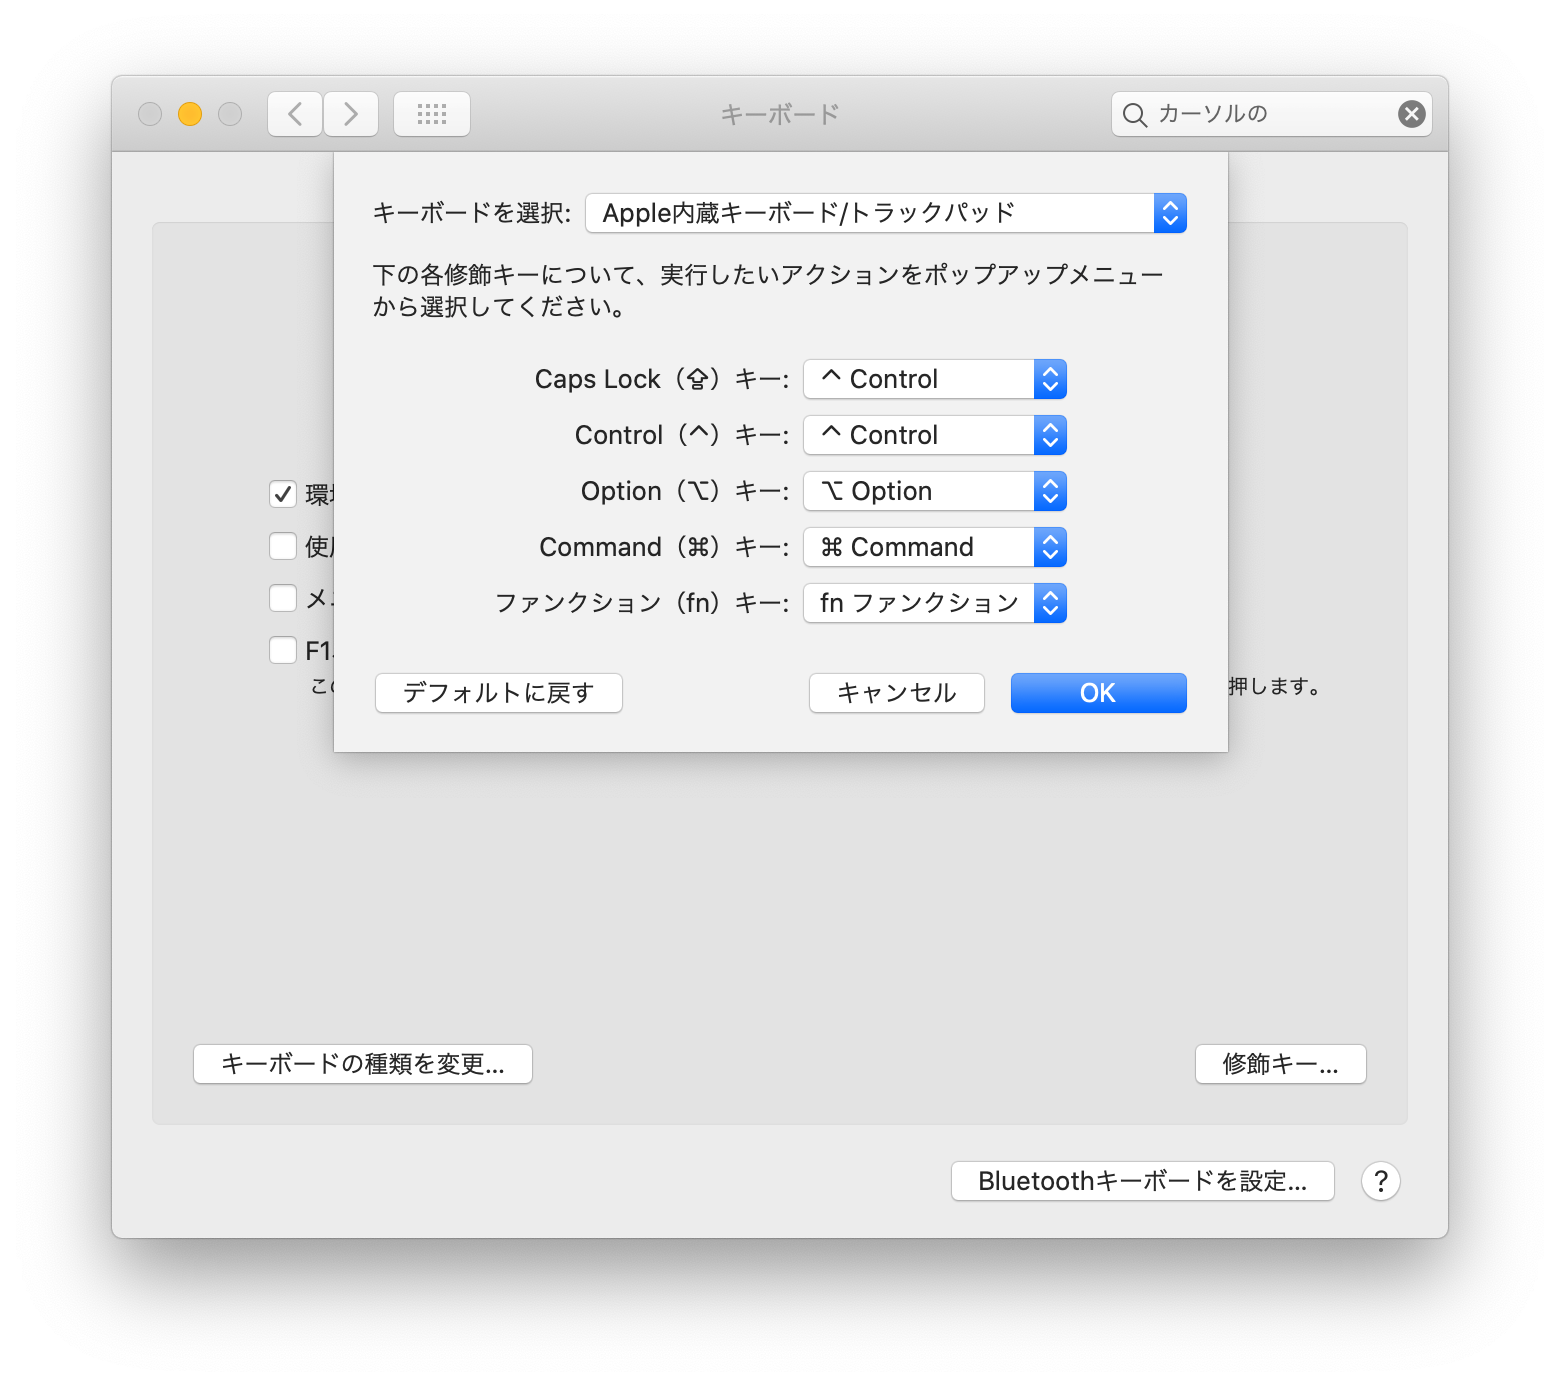The image size is (1560, 1386).
Task: Click in the search field カーソルの
Action: click(x=1272, y=114)
